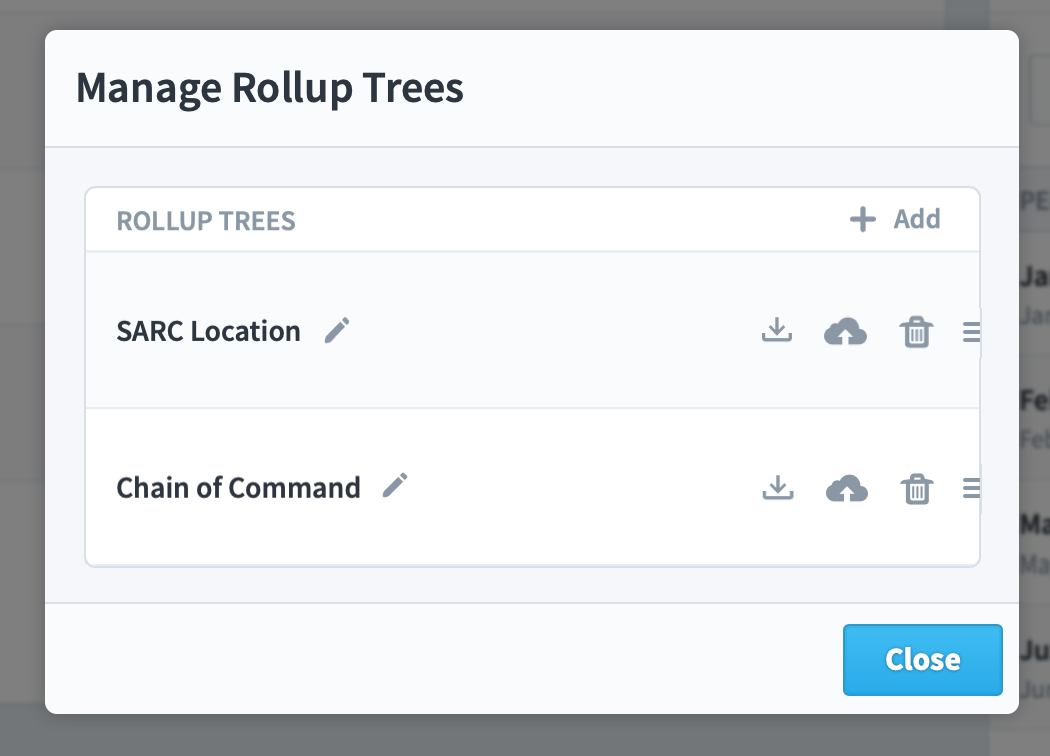Image resolution: width=1050 pixels, height=756 pixels.
Task: Rename Chain of Command with the pencil icon
Action: click(395, 485)
